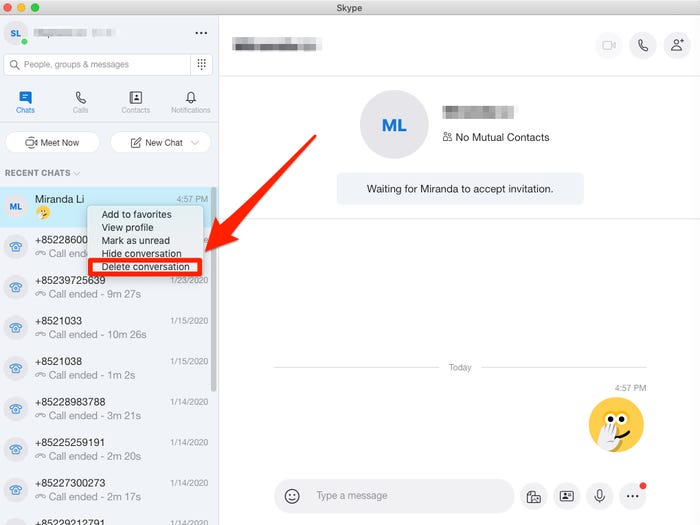
Task: Click the SL profile avatar
Action: coord(16,33)
